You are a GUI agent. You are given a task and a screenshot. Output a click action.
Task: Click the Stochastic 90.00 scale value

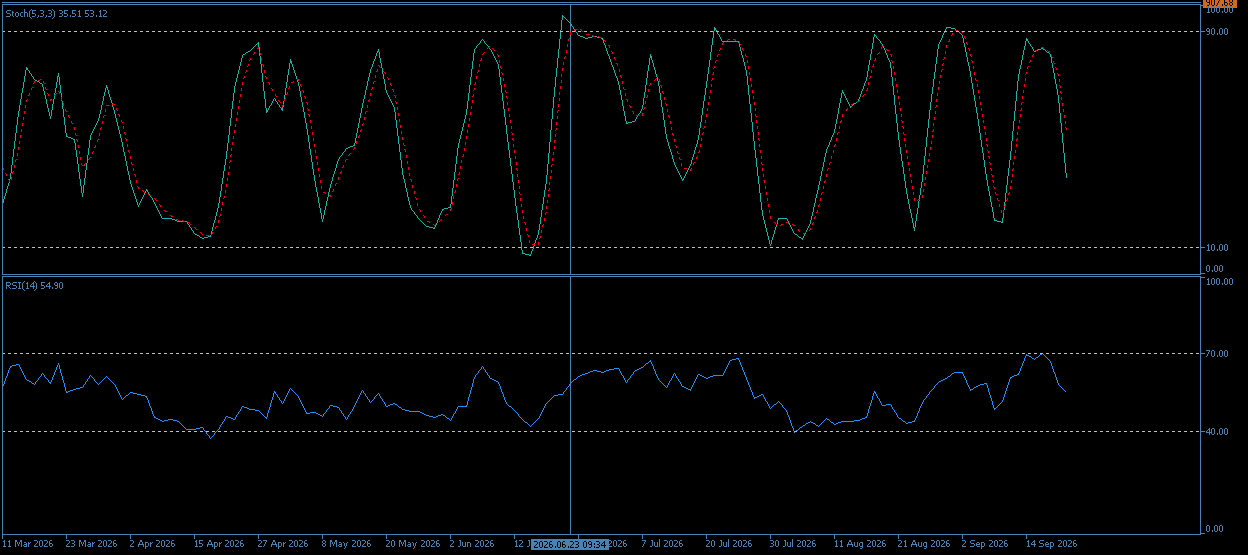click(1216, 32)
